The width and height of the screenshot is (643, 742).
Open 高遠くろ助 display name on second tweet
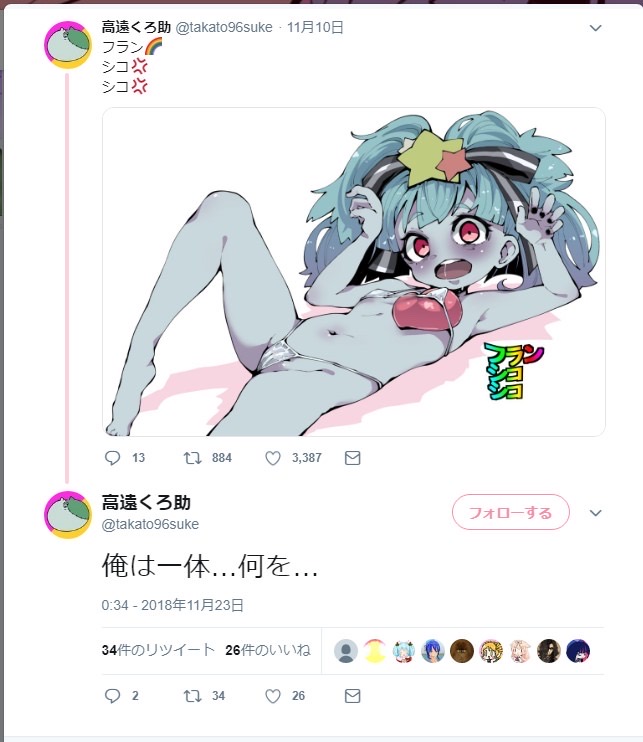[146, 503]
